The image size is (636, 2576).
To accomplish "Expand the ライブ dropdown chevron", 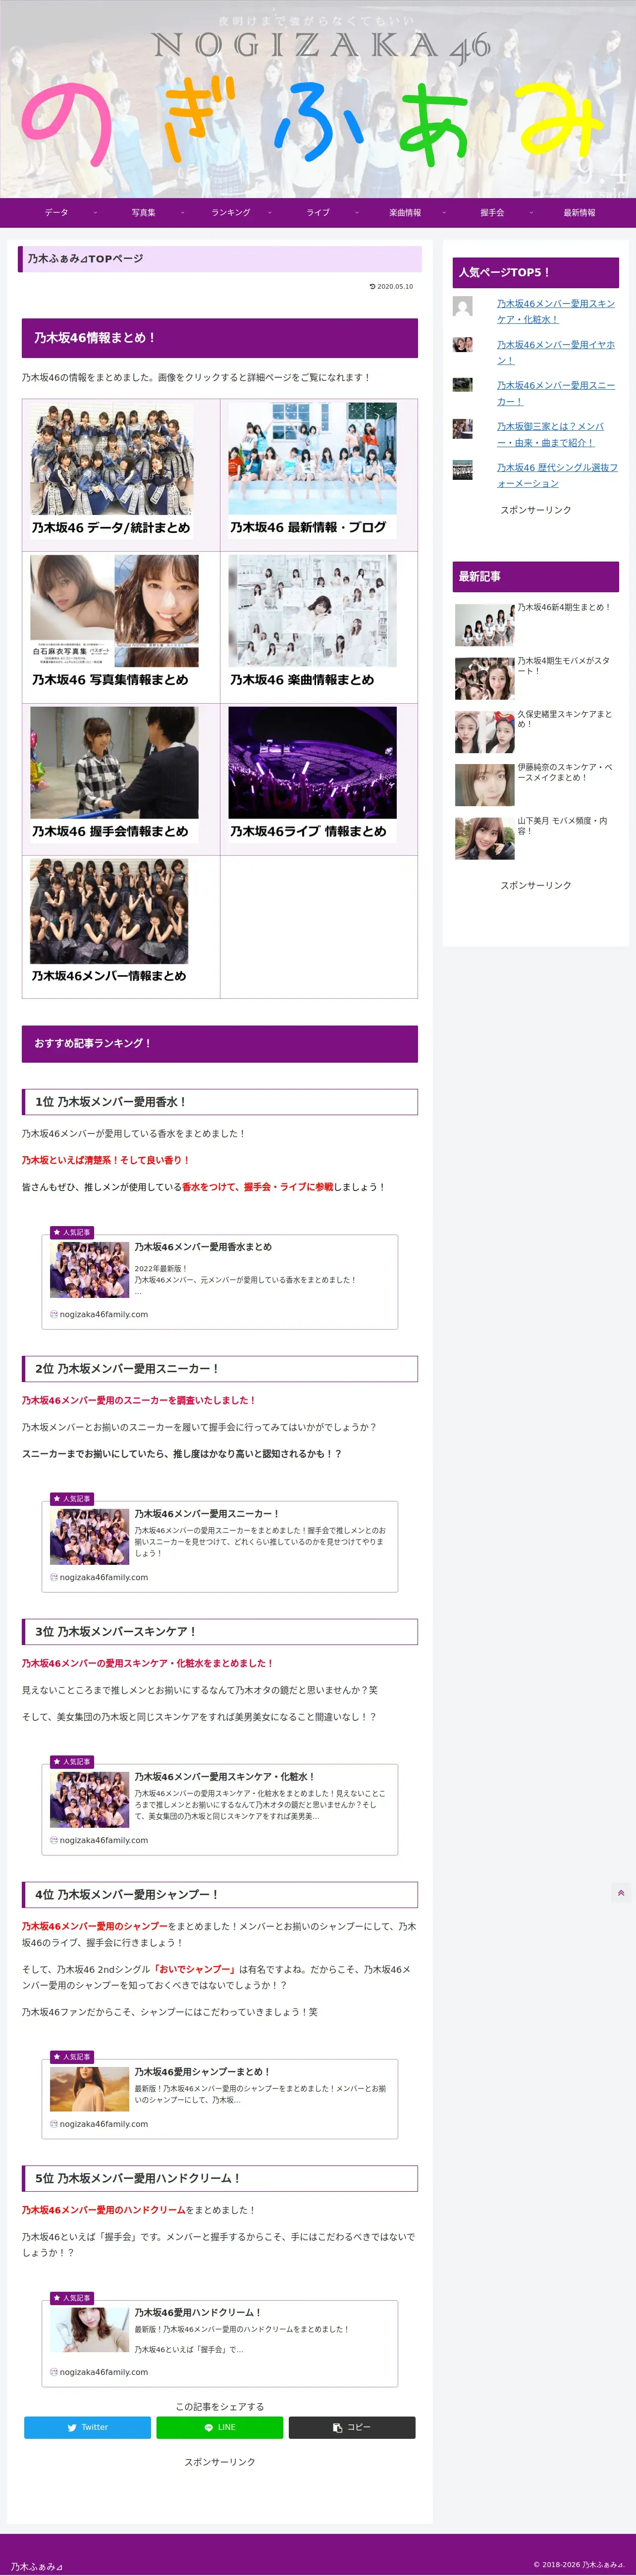I will [356, 213].
